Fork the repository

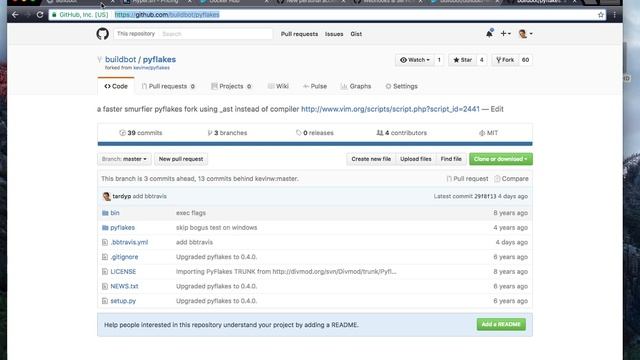point(505,60)
